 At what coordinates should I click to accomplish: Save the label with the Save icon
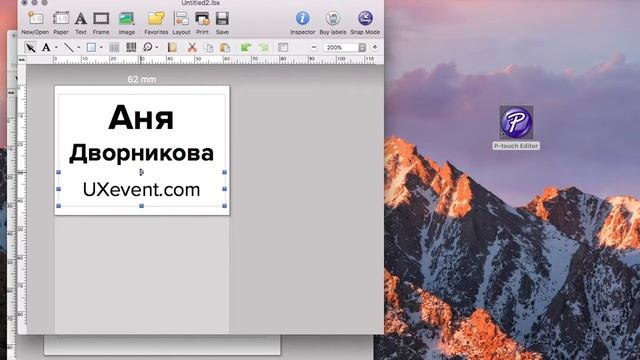(x=222, y=19)
